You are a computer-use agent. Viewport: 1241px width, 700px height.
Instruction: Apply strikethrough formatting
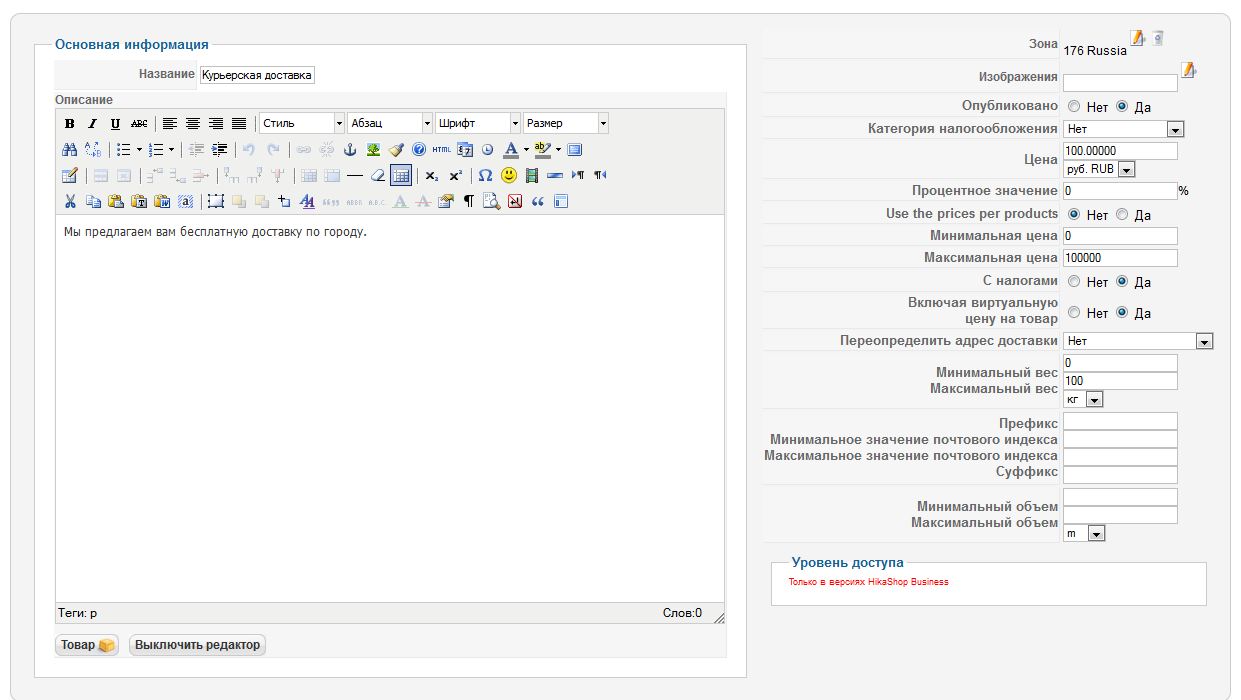[139, 123]
